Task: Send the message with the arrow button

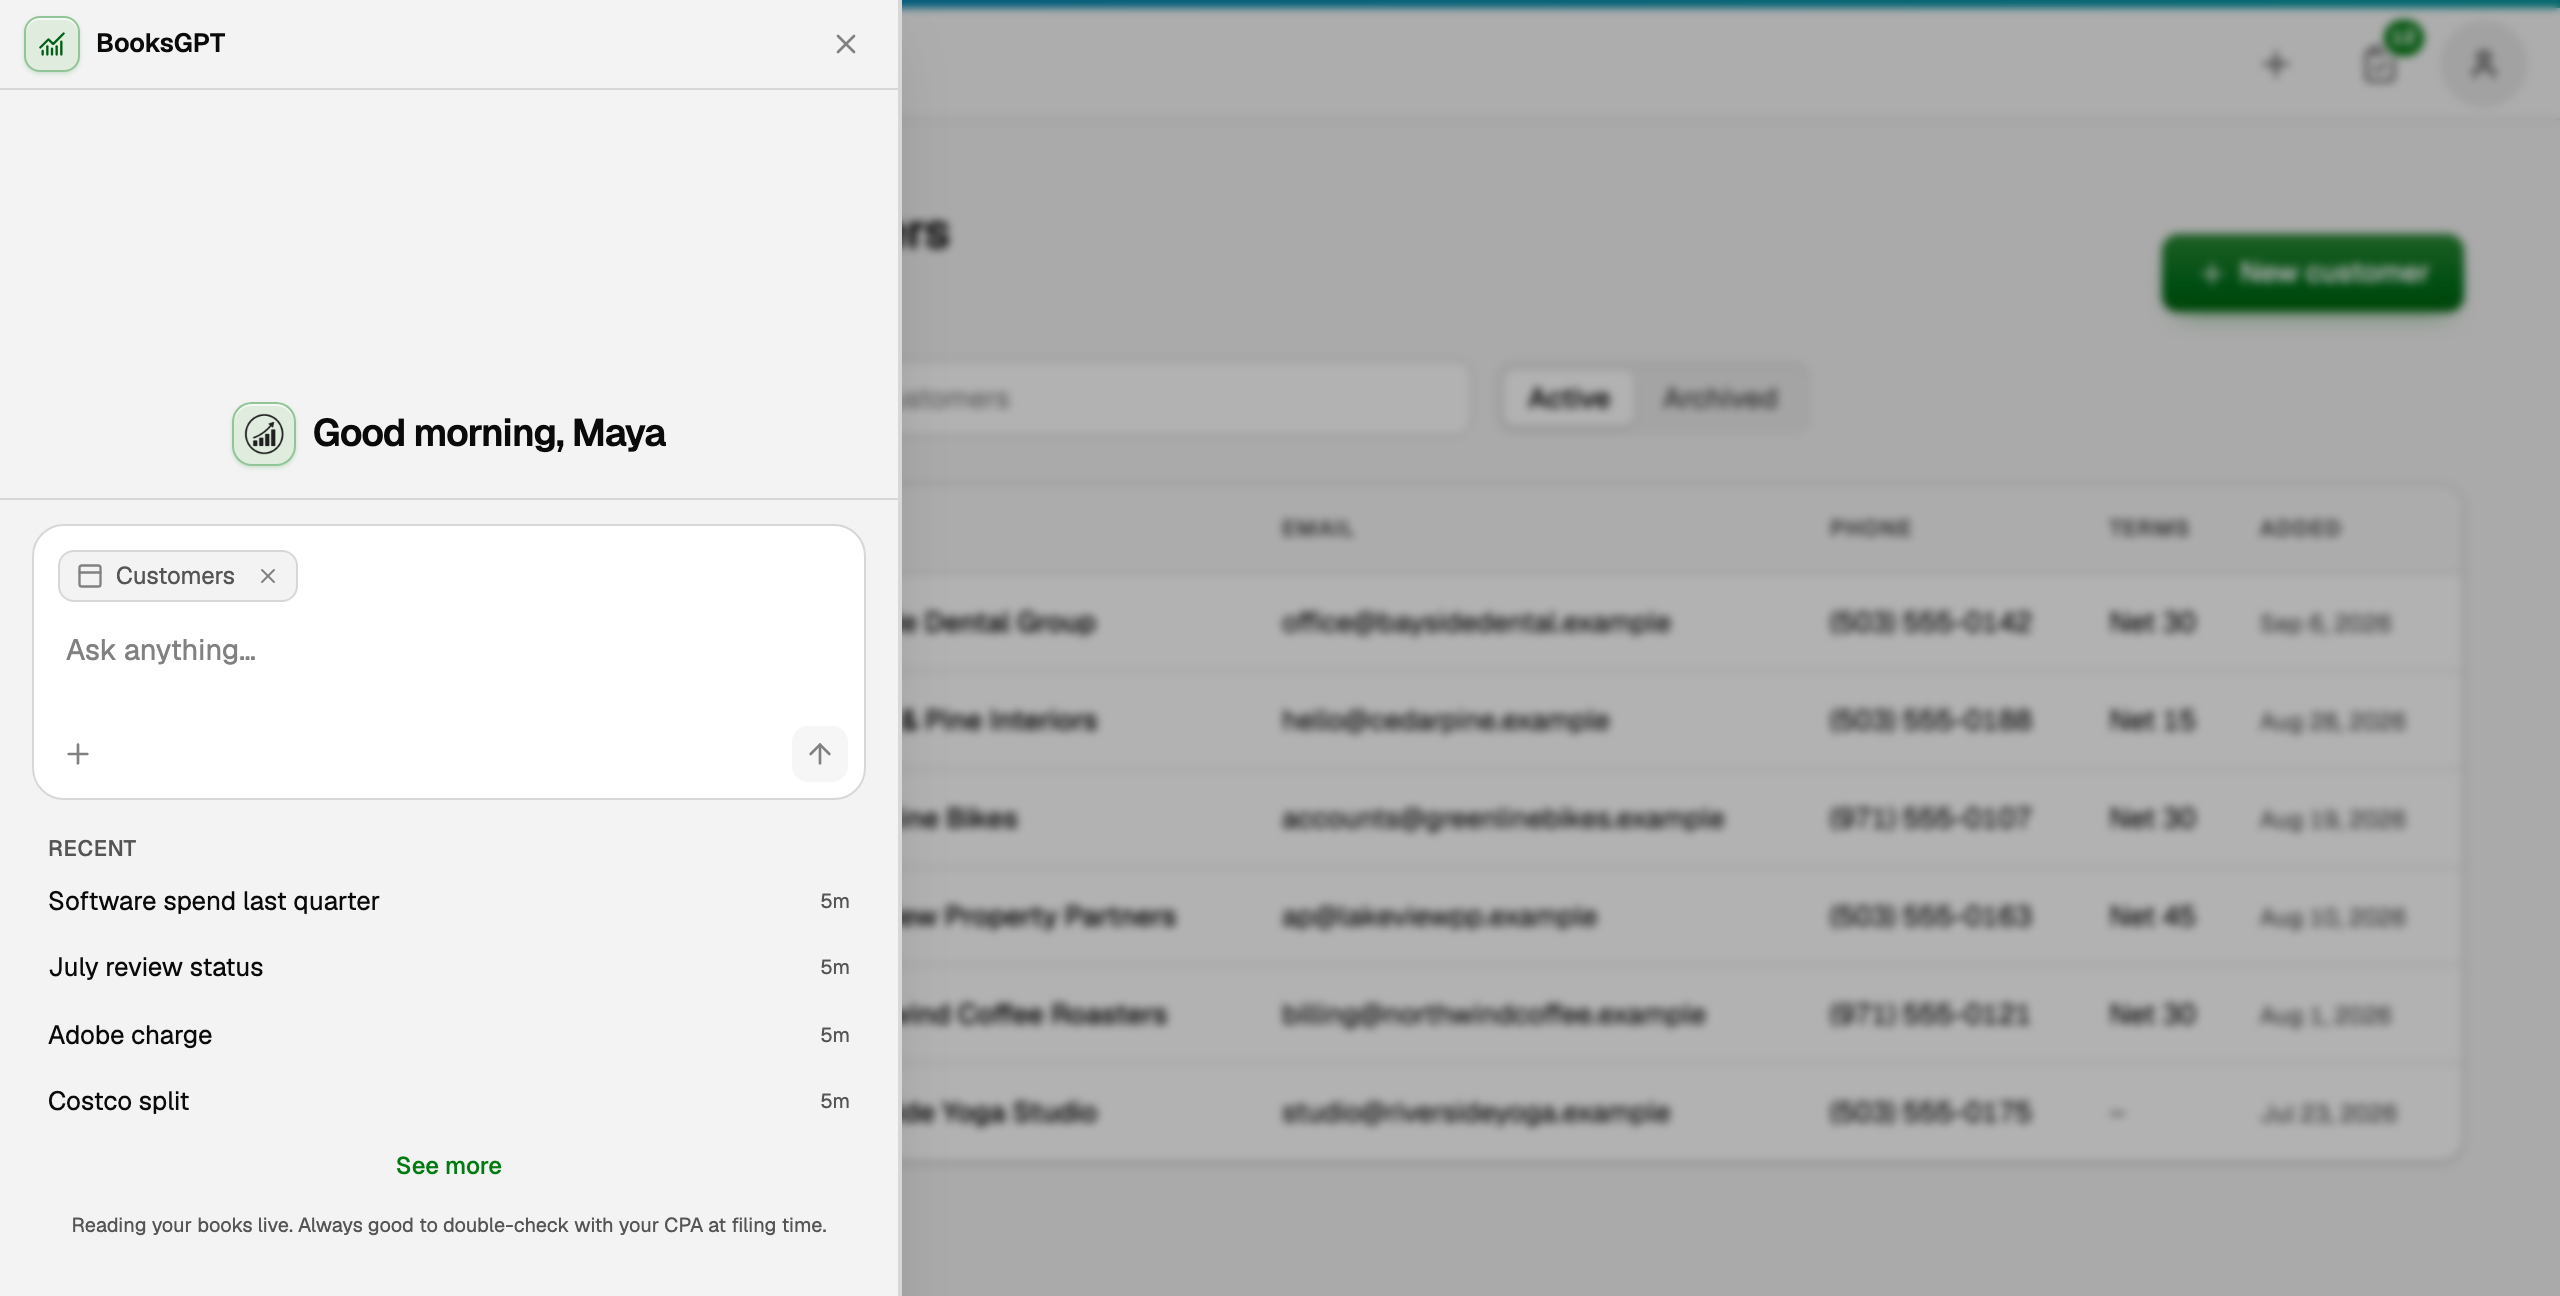Action: coord(820,754)
